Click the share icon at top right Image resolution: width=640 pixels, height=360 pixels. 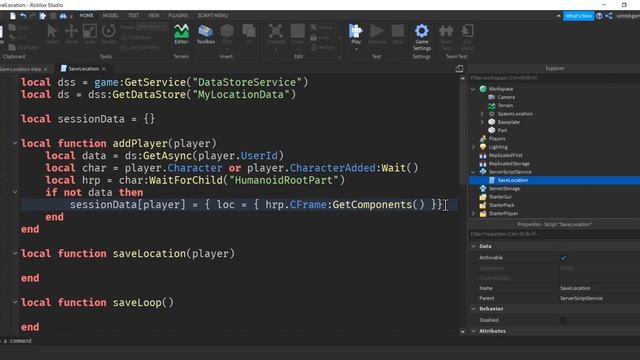pos(609,16)
